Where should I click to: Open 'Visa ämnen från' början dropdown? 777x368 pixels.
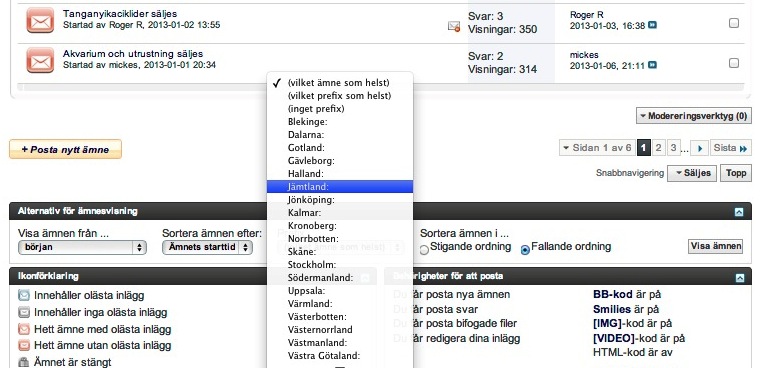coord(82,247)
